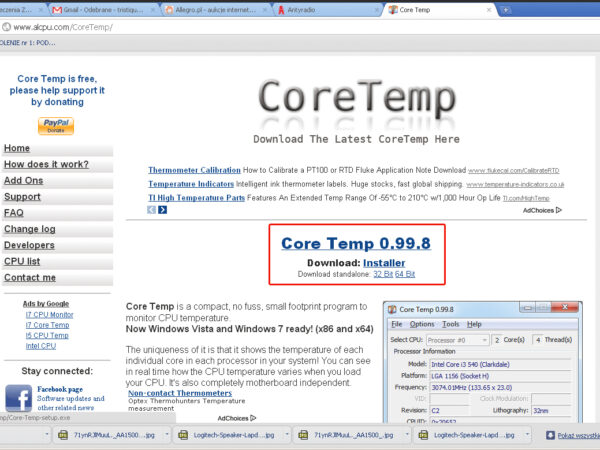Click the previous ad arrow icon
This screenshot has width=600, height=450.
point(152,209)
